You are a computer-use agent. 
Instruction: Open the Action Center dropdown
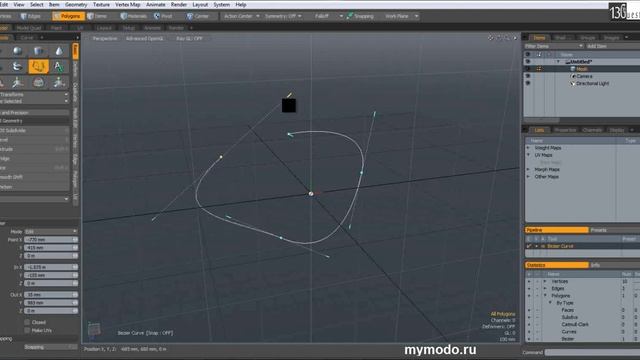click(x=241, y=16)
